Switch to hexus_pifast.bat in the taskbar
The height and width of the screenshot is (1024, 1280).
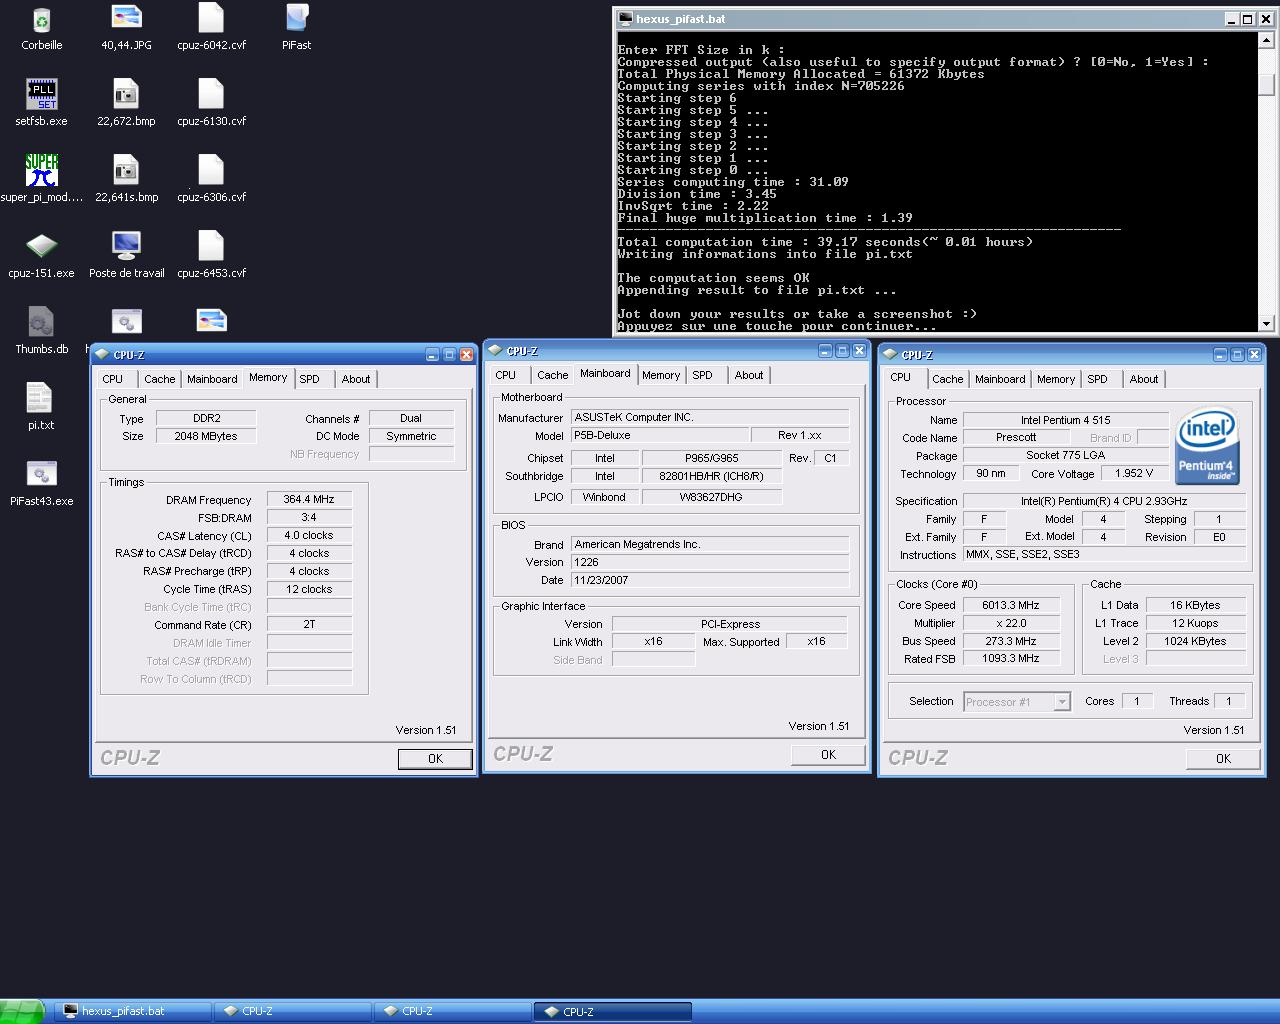pos(132,1011)
